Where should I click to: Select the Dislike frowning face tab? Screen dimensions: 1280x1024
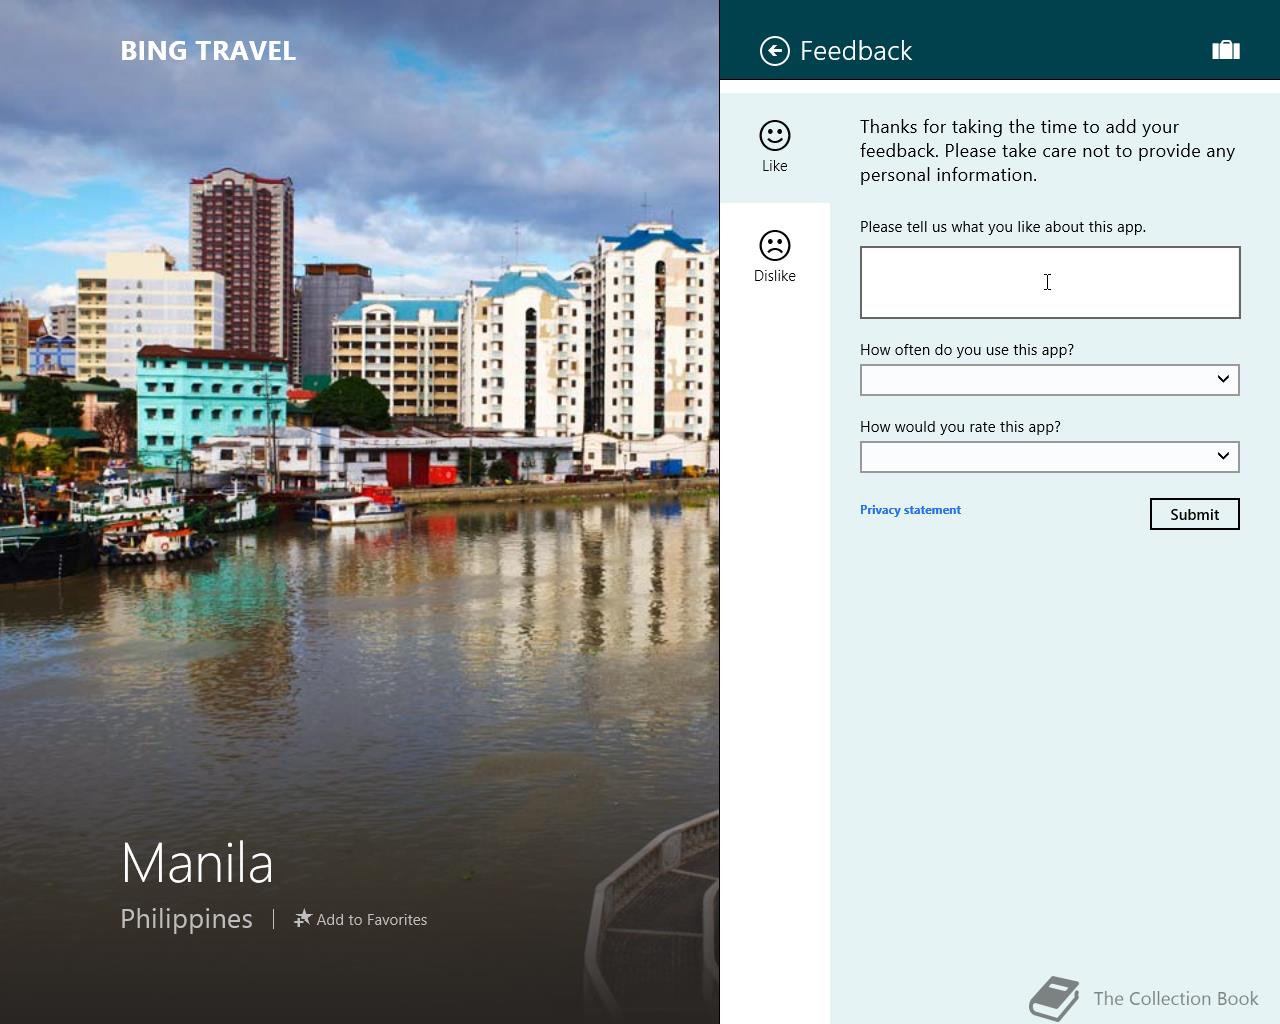[775, 257]
